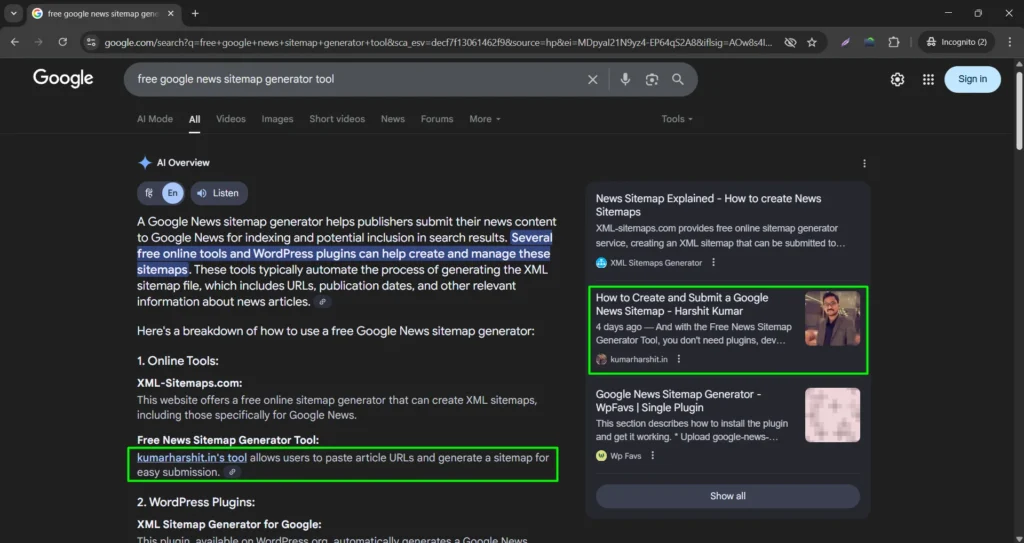Image resolution: width=1024 pixels, height=543 pixels.
Task: Expand the More dropdown
Action: 485,119
